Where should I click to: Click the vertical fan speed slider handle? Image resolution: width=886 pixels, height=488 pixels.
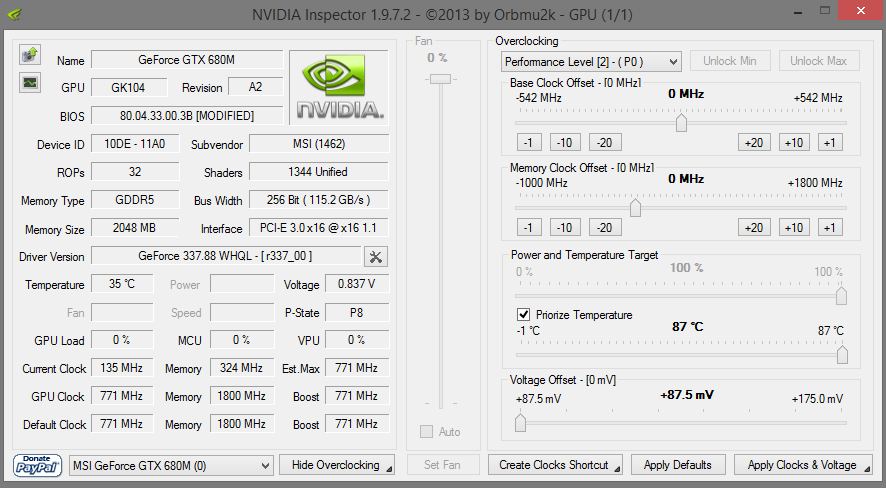point(440,79)
